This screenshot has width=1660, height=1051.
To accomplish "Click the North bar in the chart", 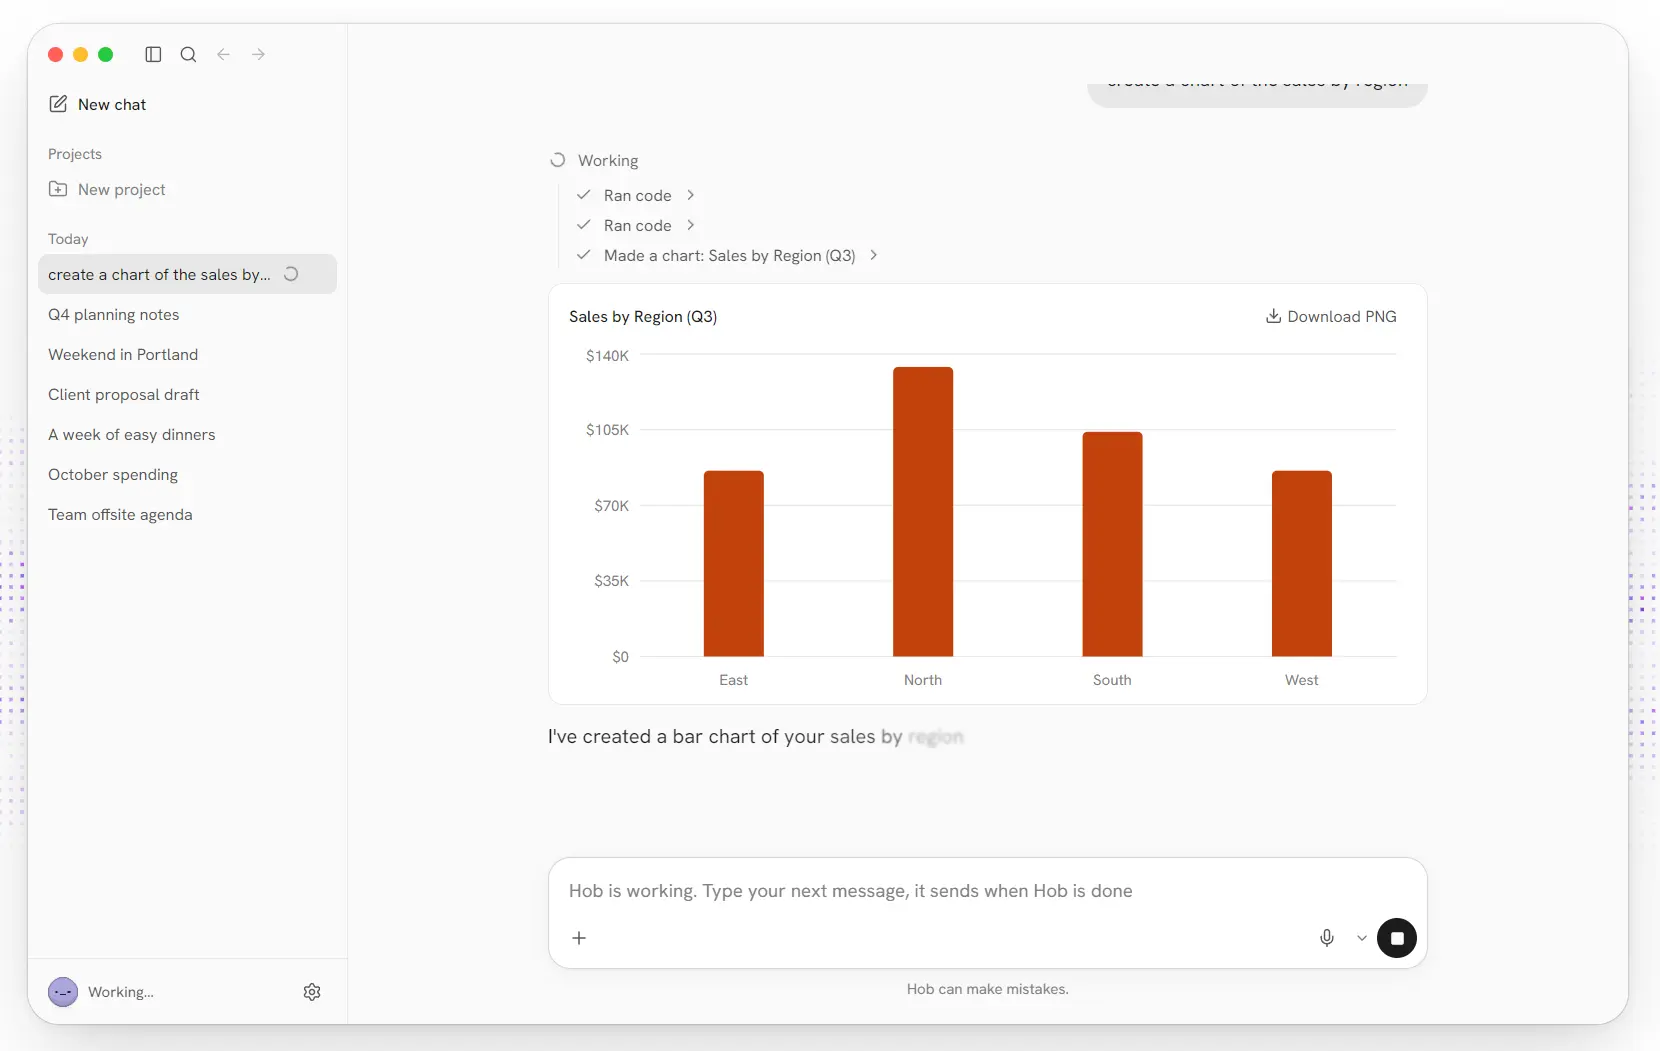I will [923, 511].
